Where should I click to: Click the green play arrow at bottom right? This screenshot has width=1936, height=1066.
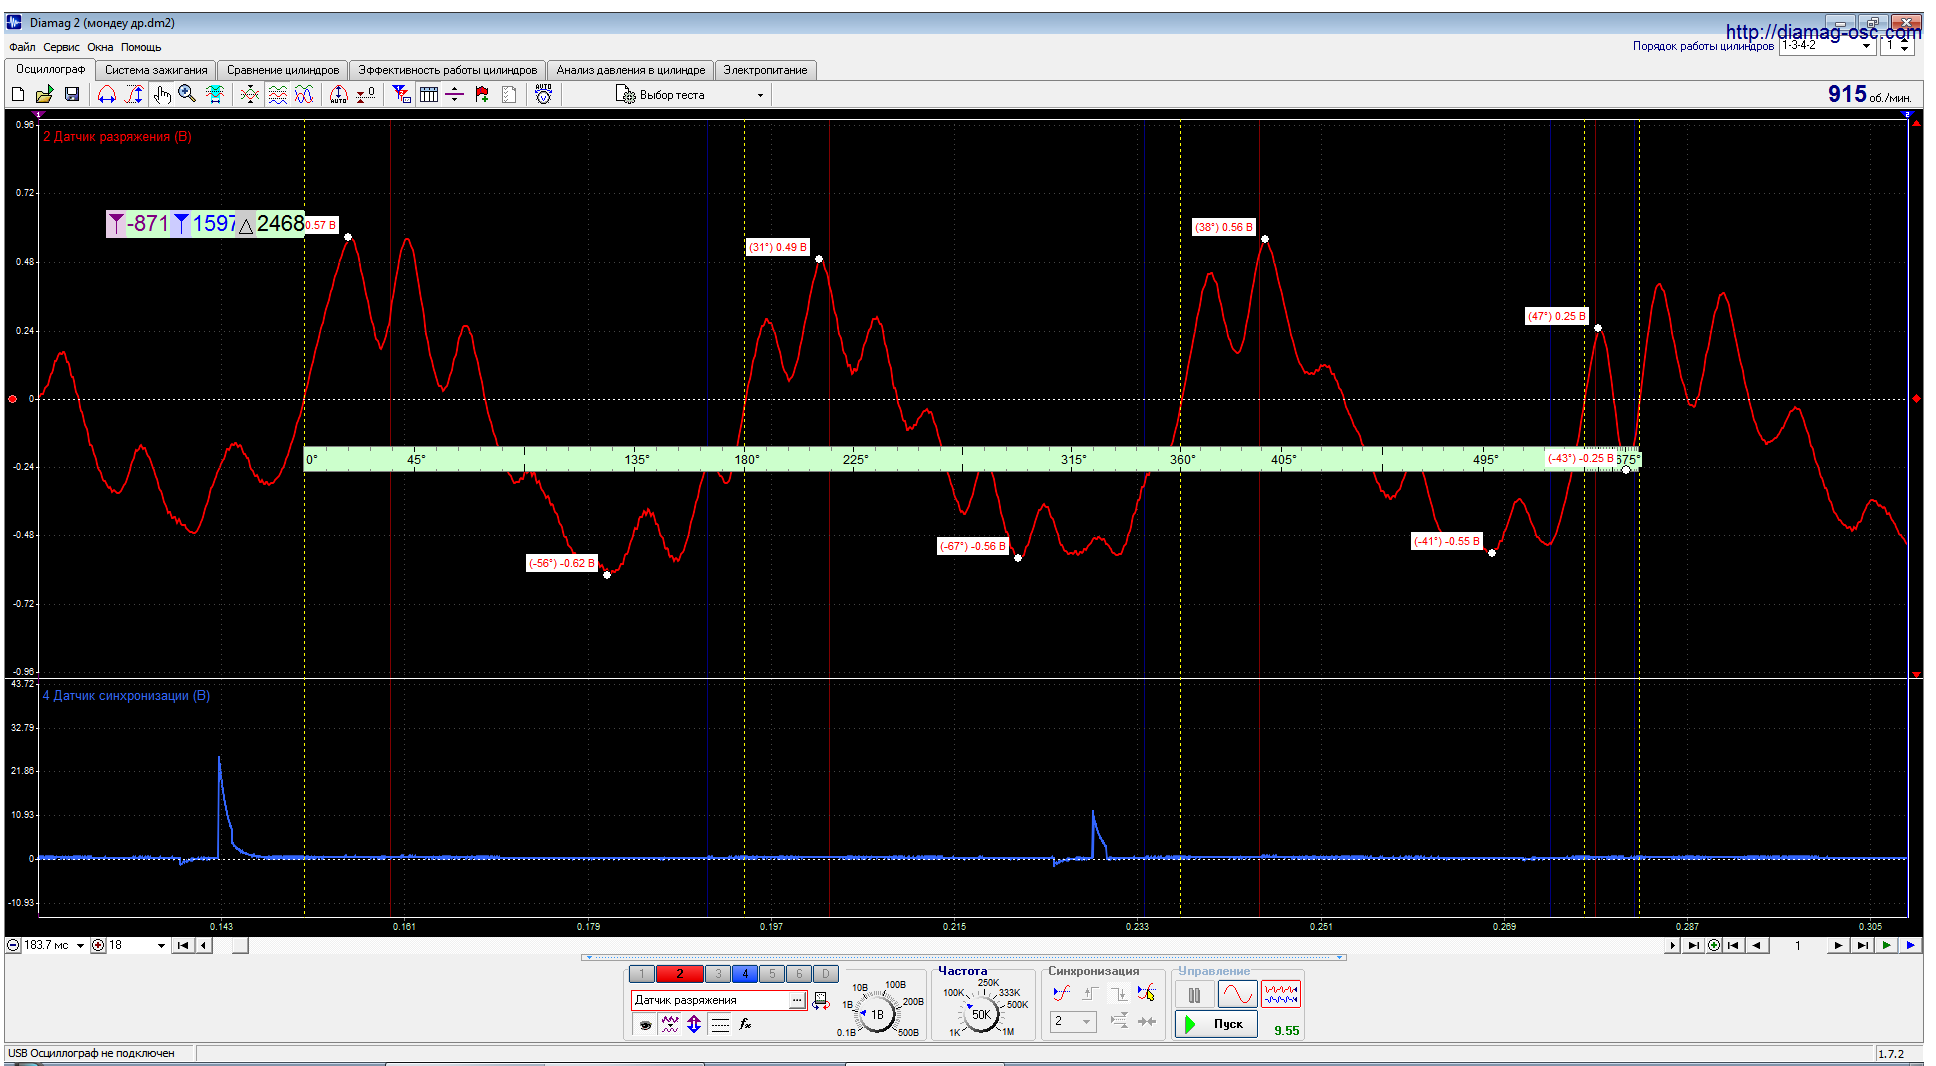[x=1887, y=945]
